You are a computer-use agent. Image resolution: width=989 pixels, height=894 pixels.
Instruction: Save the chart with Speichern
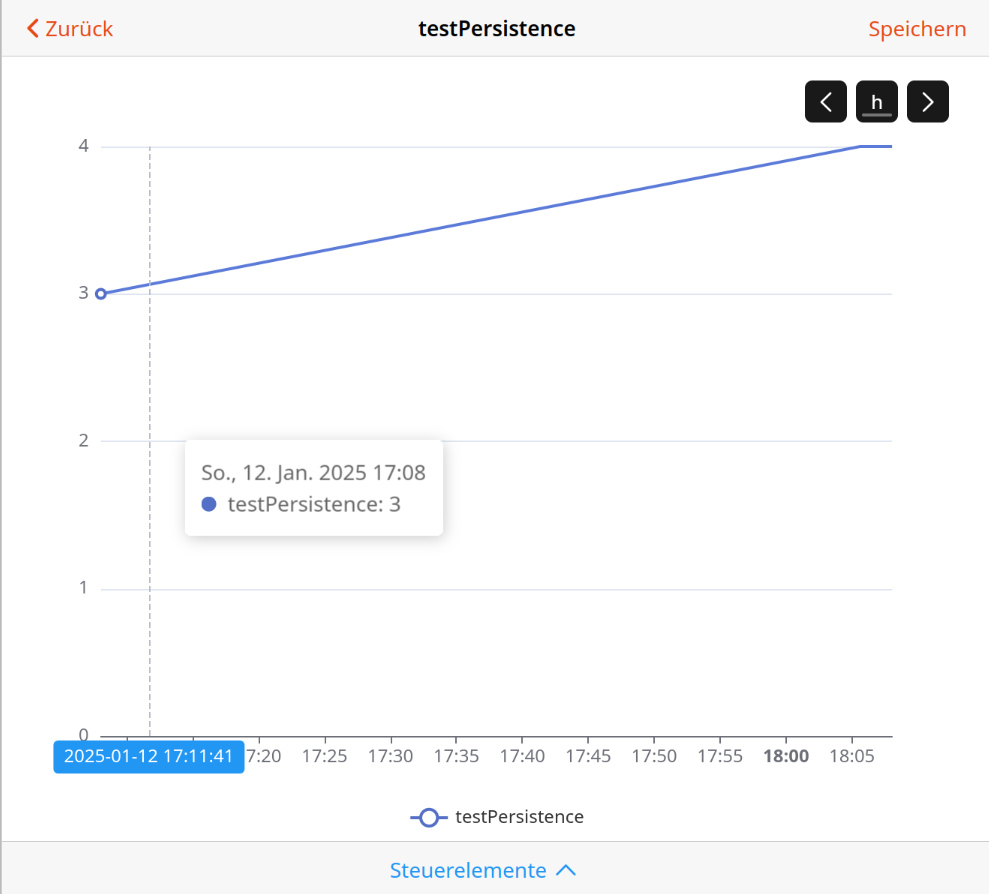click(917, 29)
